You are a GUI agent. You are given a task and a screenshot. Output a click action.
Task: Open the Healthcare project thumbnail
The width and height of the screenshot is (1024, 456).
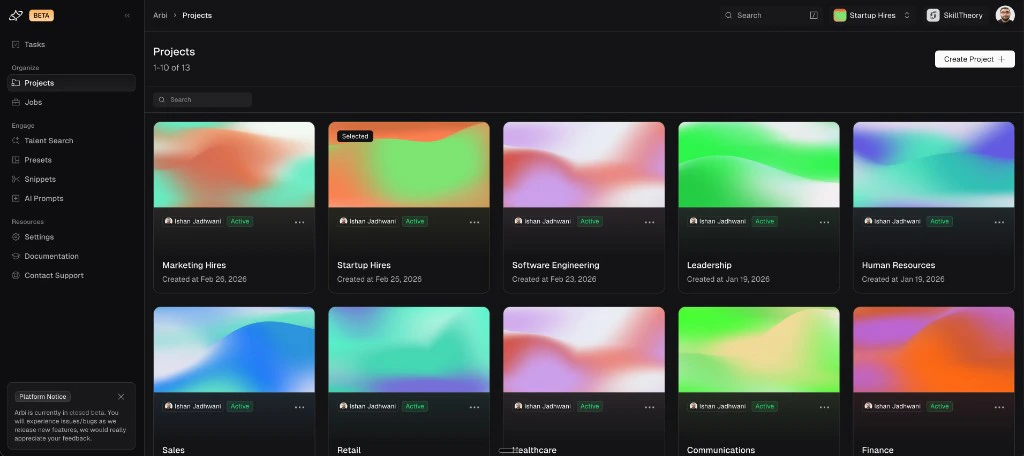[x=584, y=350]
